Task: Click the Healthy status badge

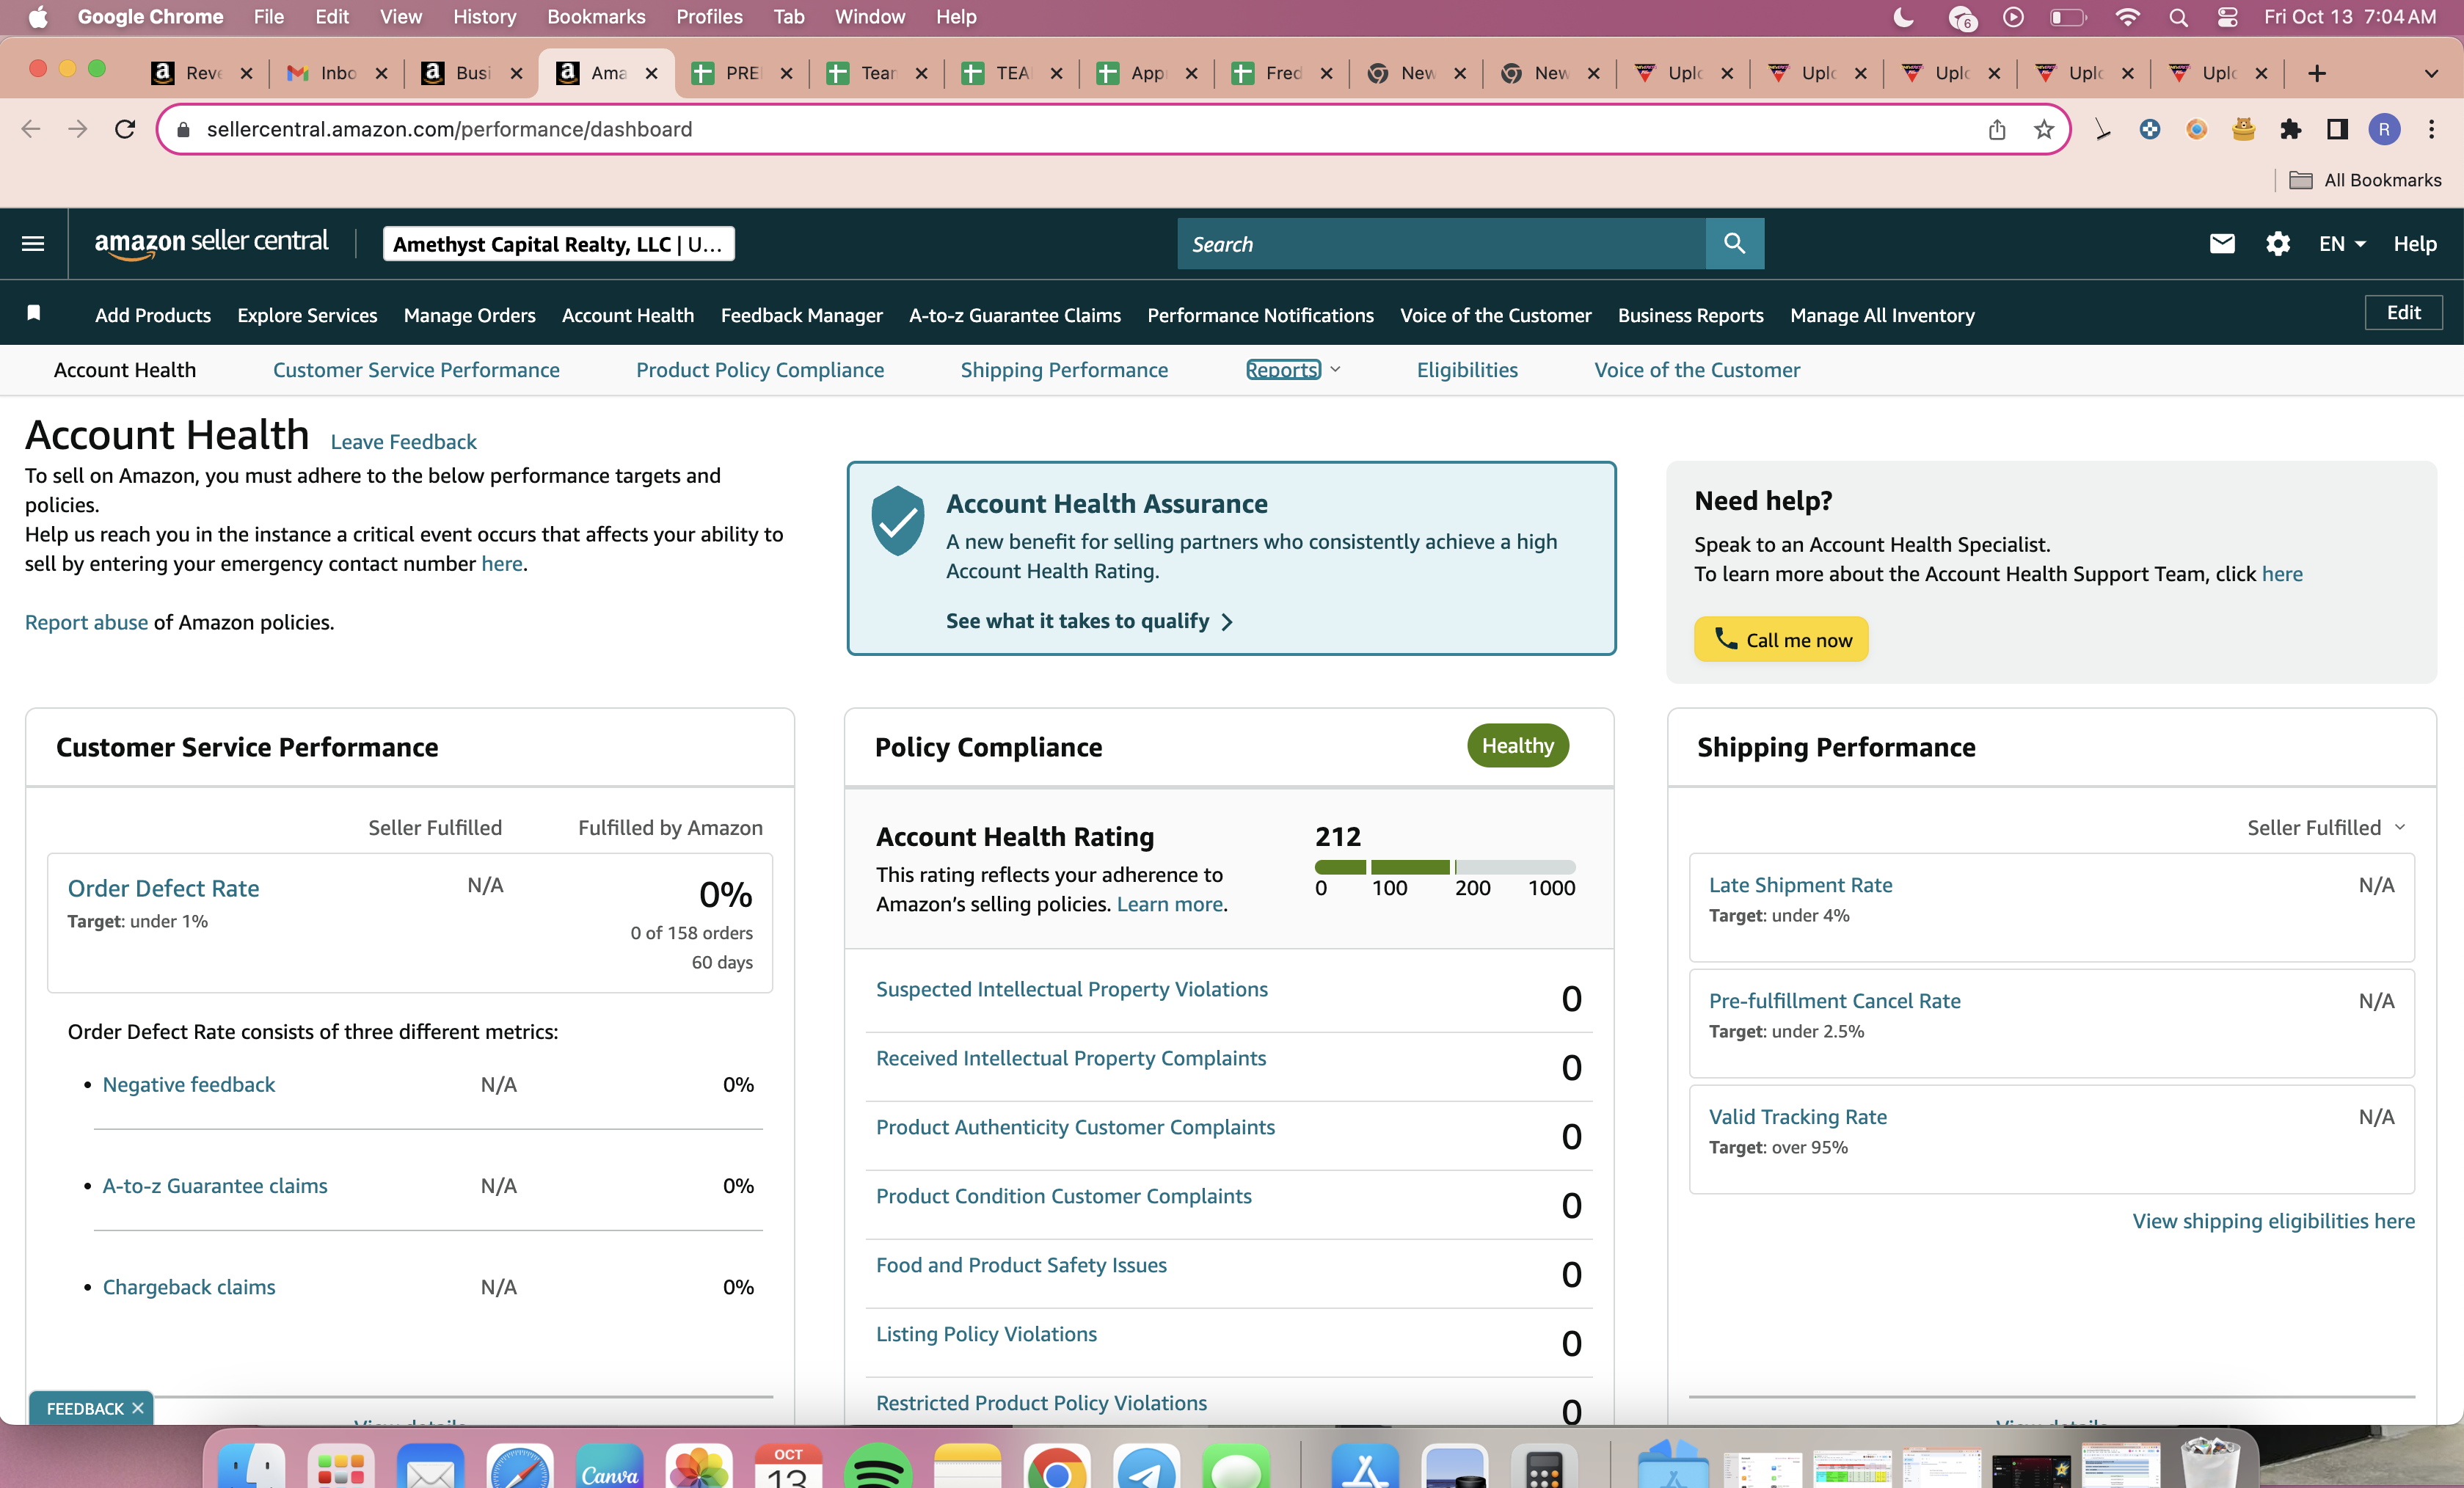Action: (x=1517, y=745)
